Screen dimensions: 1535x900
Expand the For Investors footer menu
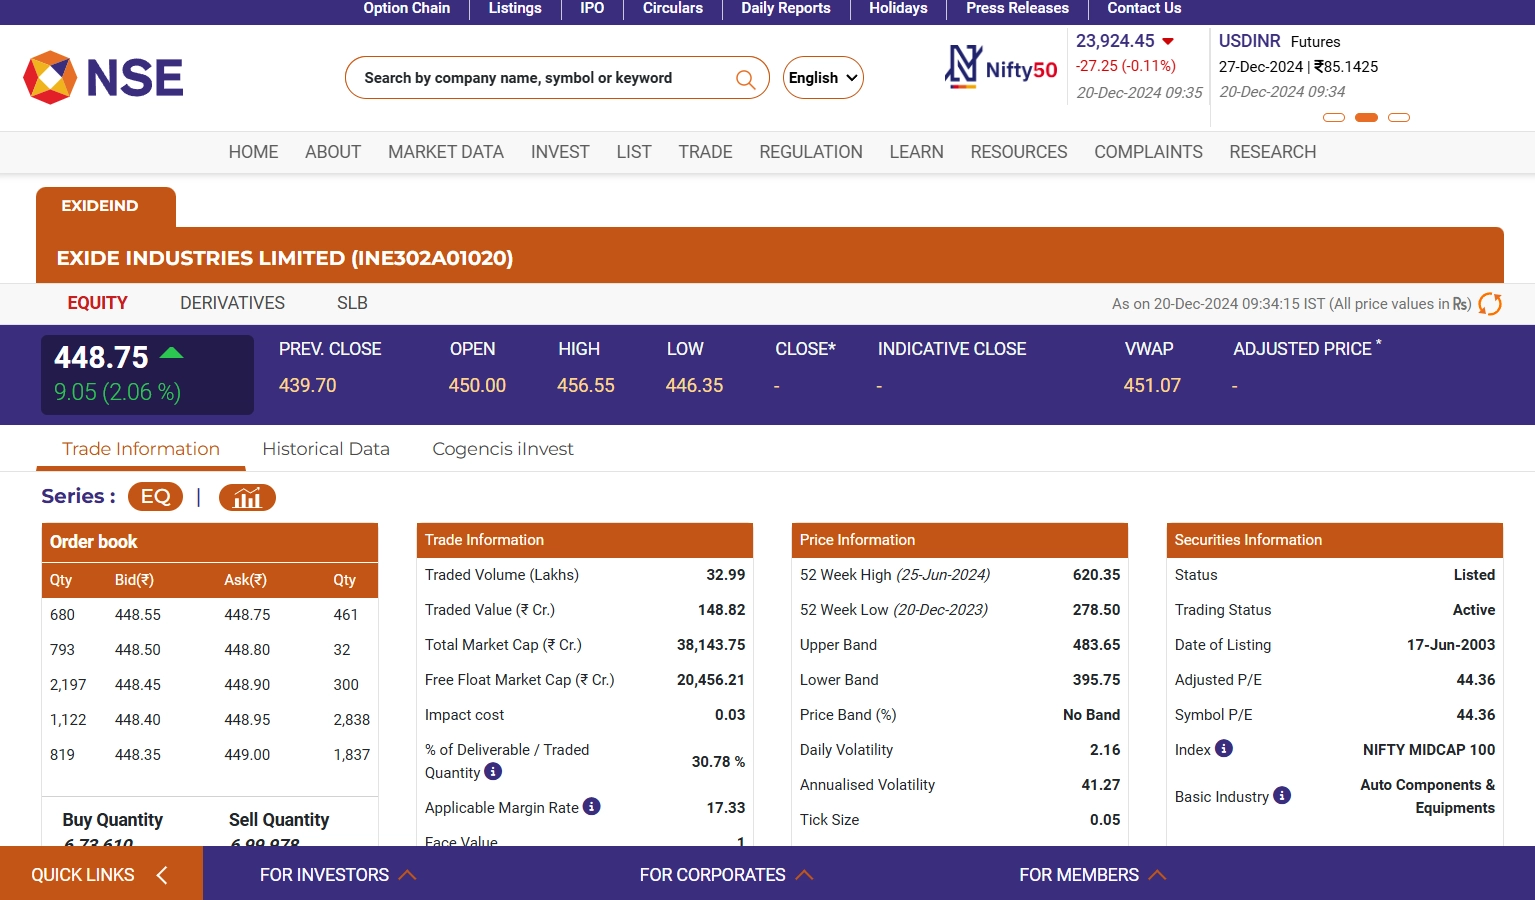[x=337, y=875]
